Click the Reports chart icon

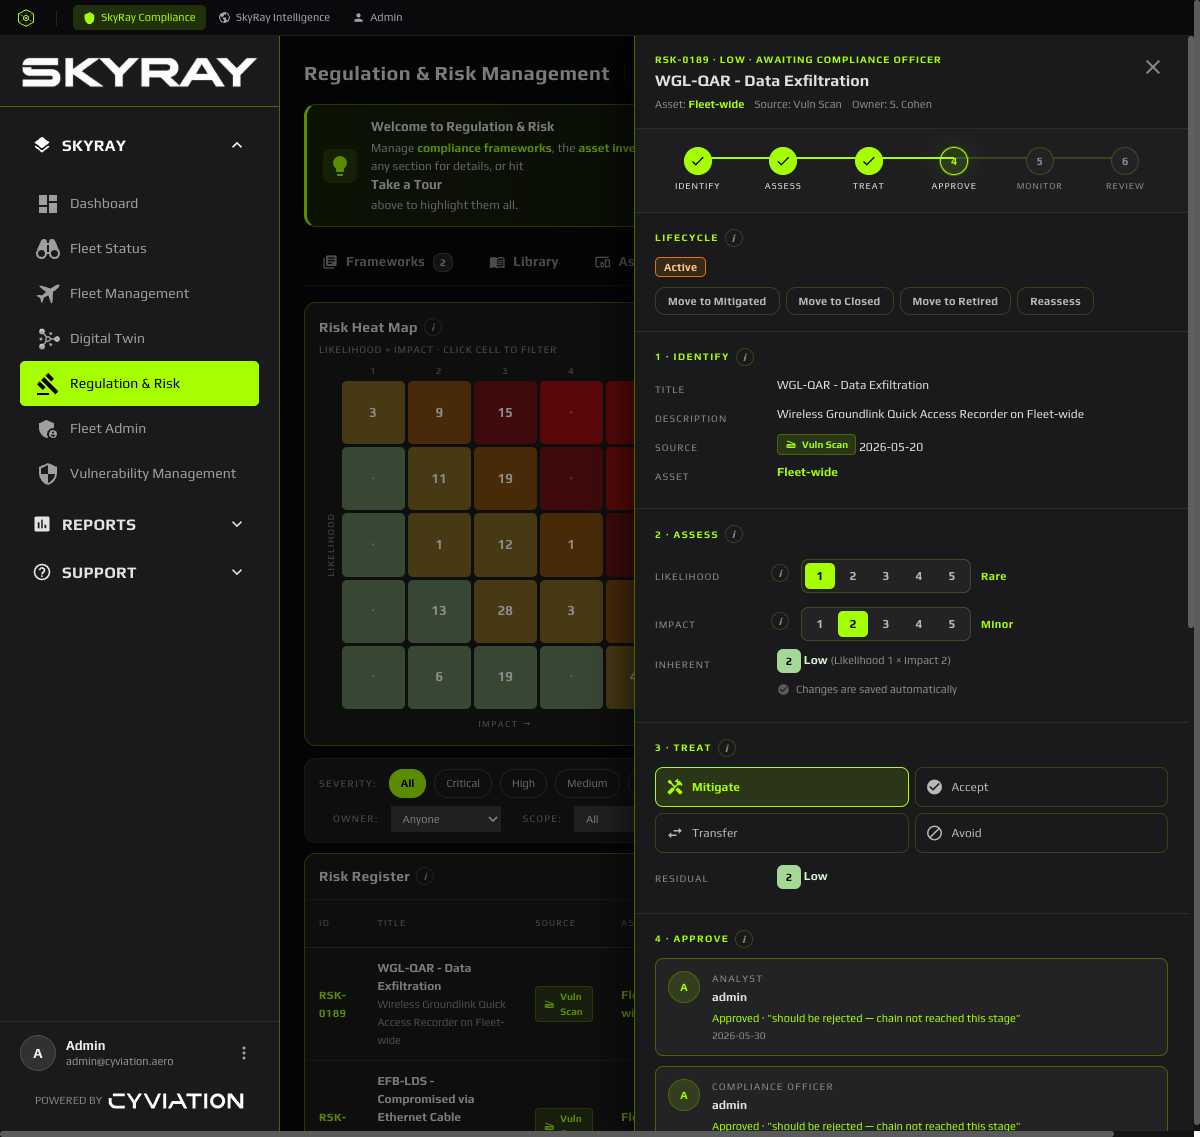pyautogui.click(x=42, y=524)
